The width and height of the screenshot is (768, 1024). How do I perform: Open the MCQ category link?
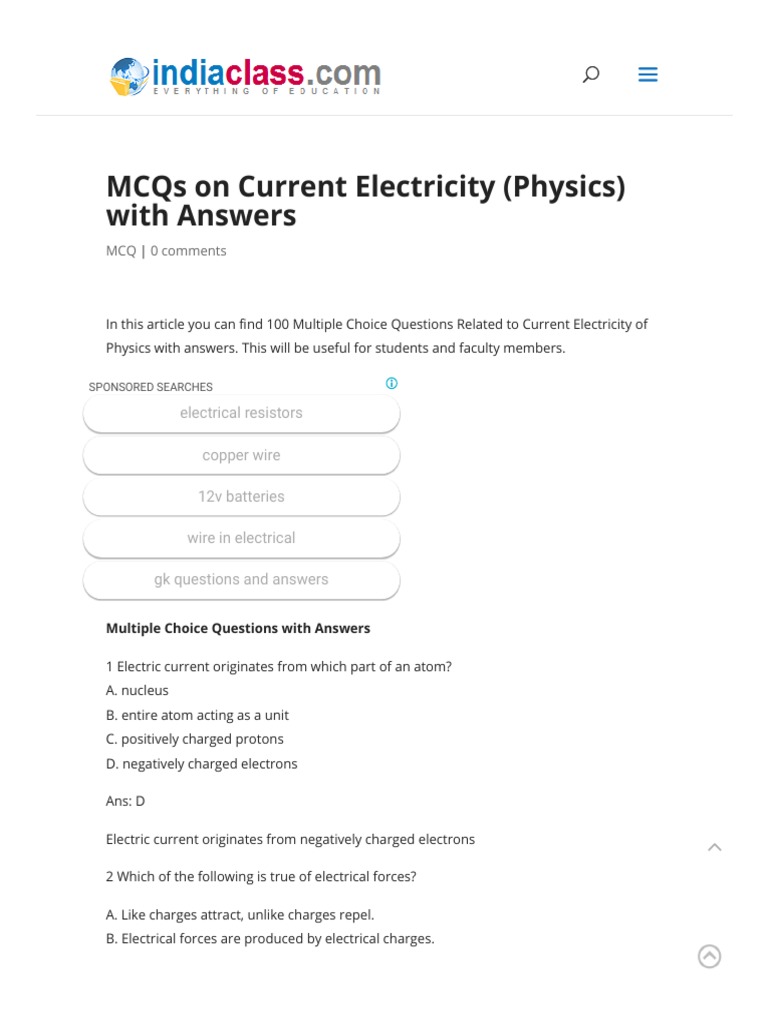121,251
